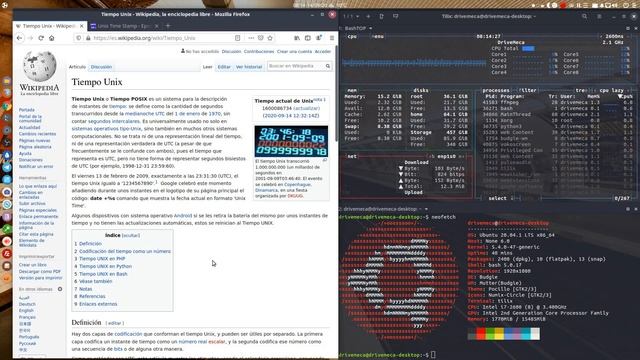
Task: Open neofetch pane title dropdown
Action: 426,209
